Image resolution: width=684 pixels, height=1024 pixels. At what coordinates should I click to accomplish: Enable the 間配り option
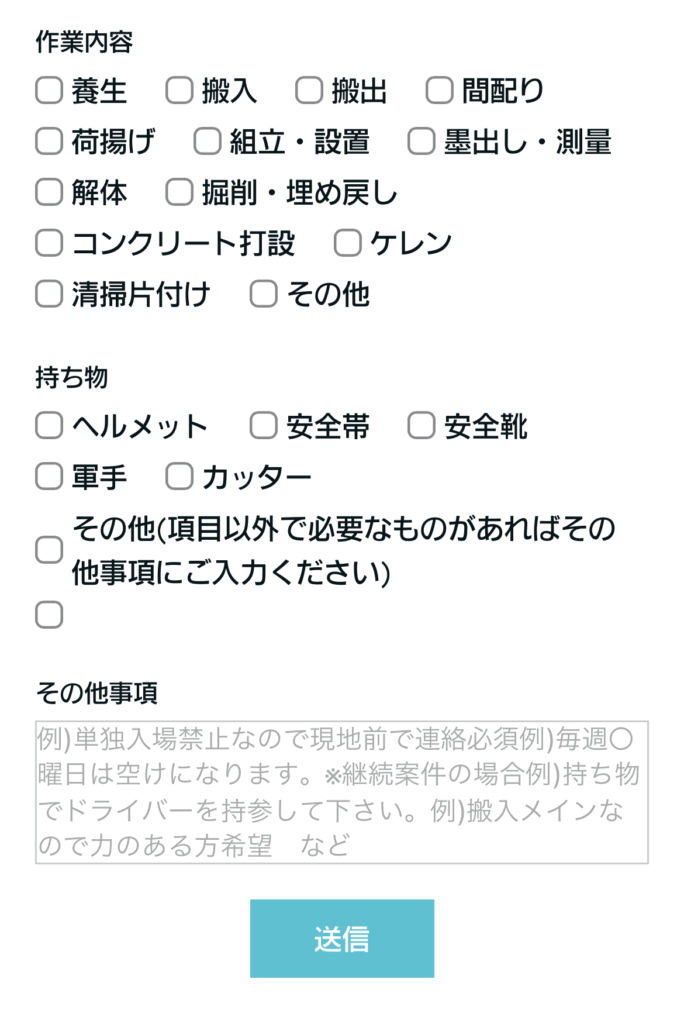[x=439, y=91]
